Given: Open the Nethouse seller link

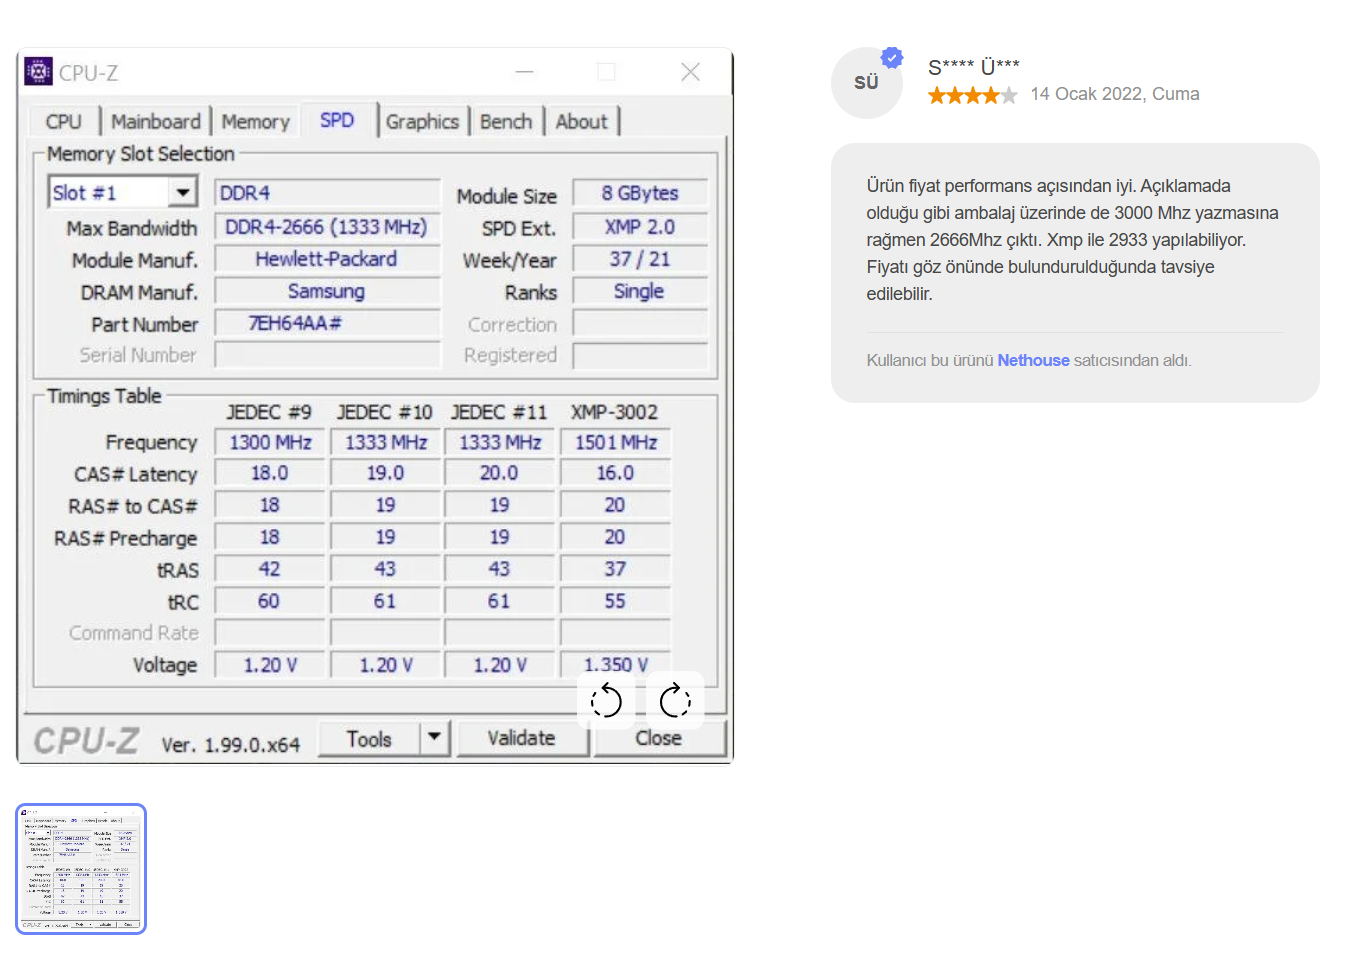Looking at the screenshot, I should point(1033,360).
